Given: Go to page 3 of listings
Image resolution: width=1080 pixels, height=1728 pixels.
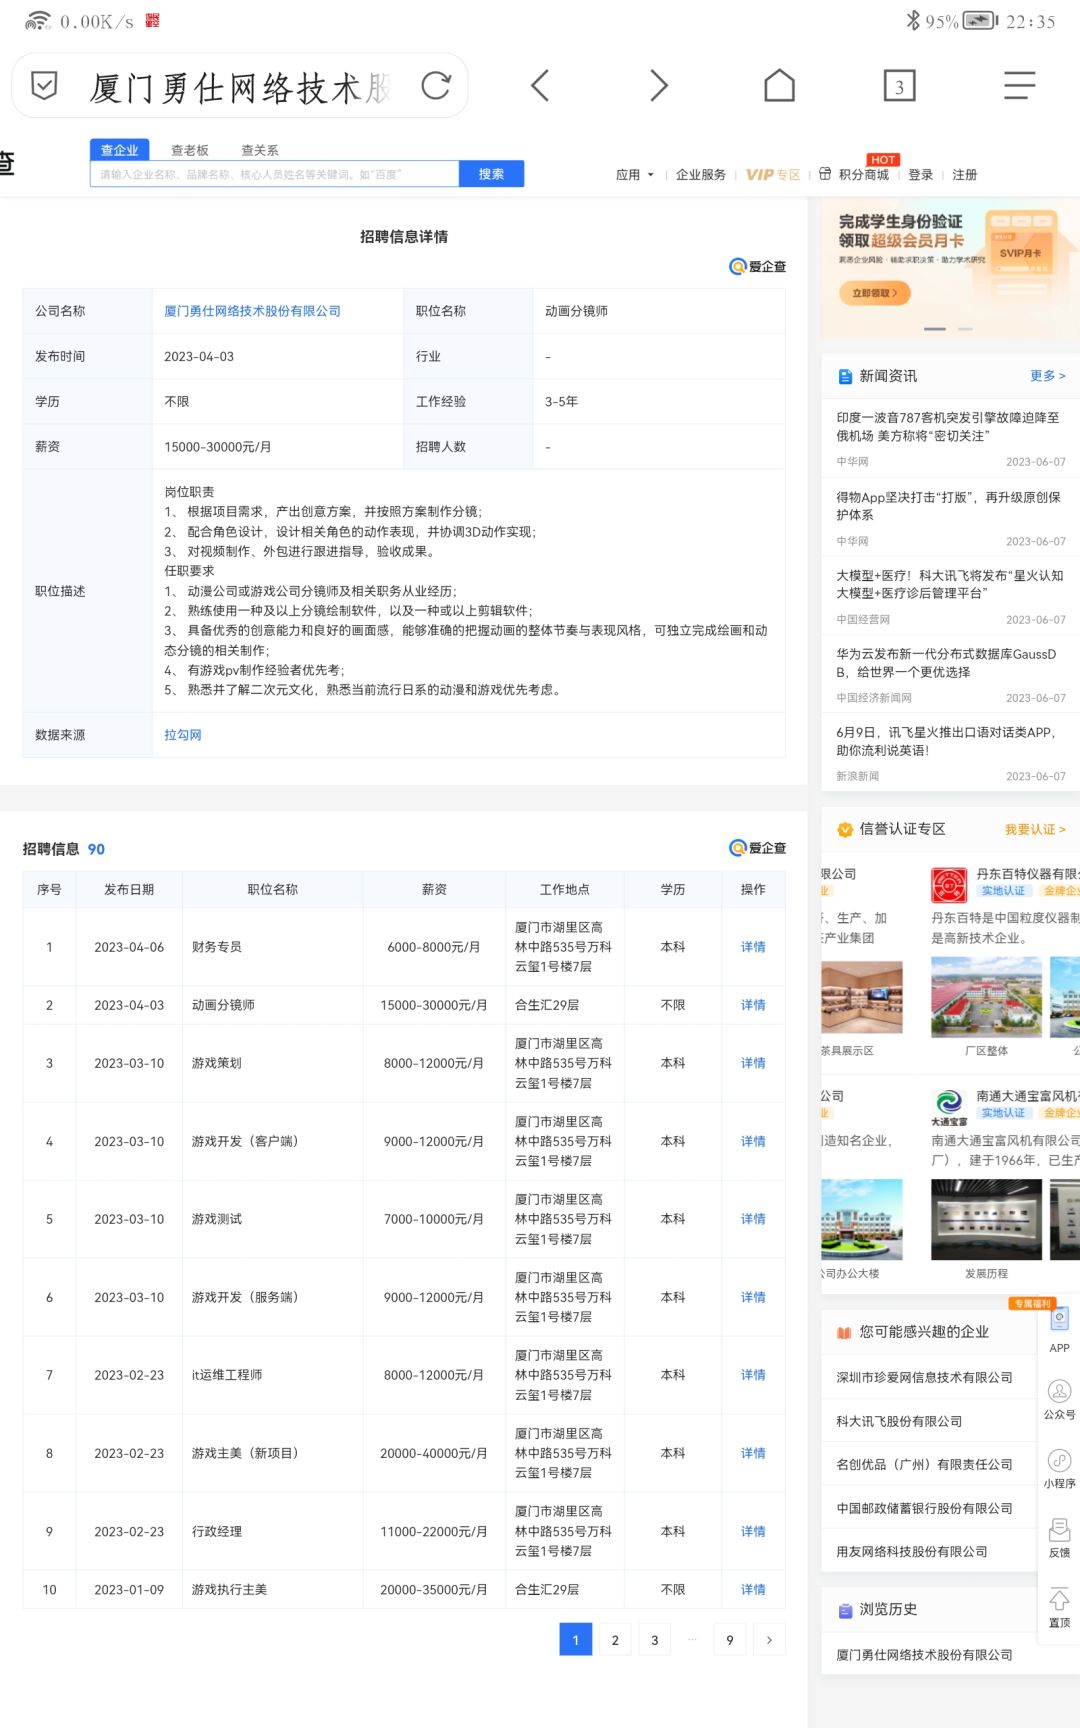Looking at the screenshot, I should [655, 1640].
